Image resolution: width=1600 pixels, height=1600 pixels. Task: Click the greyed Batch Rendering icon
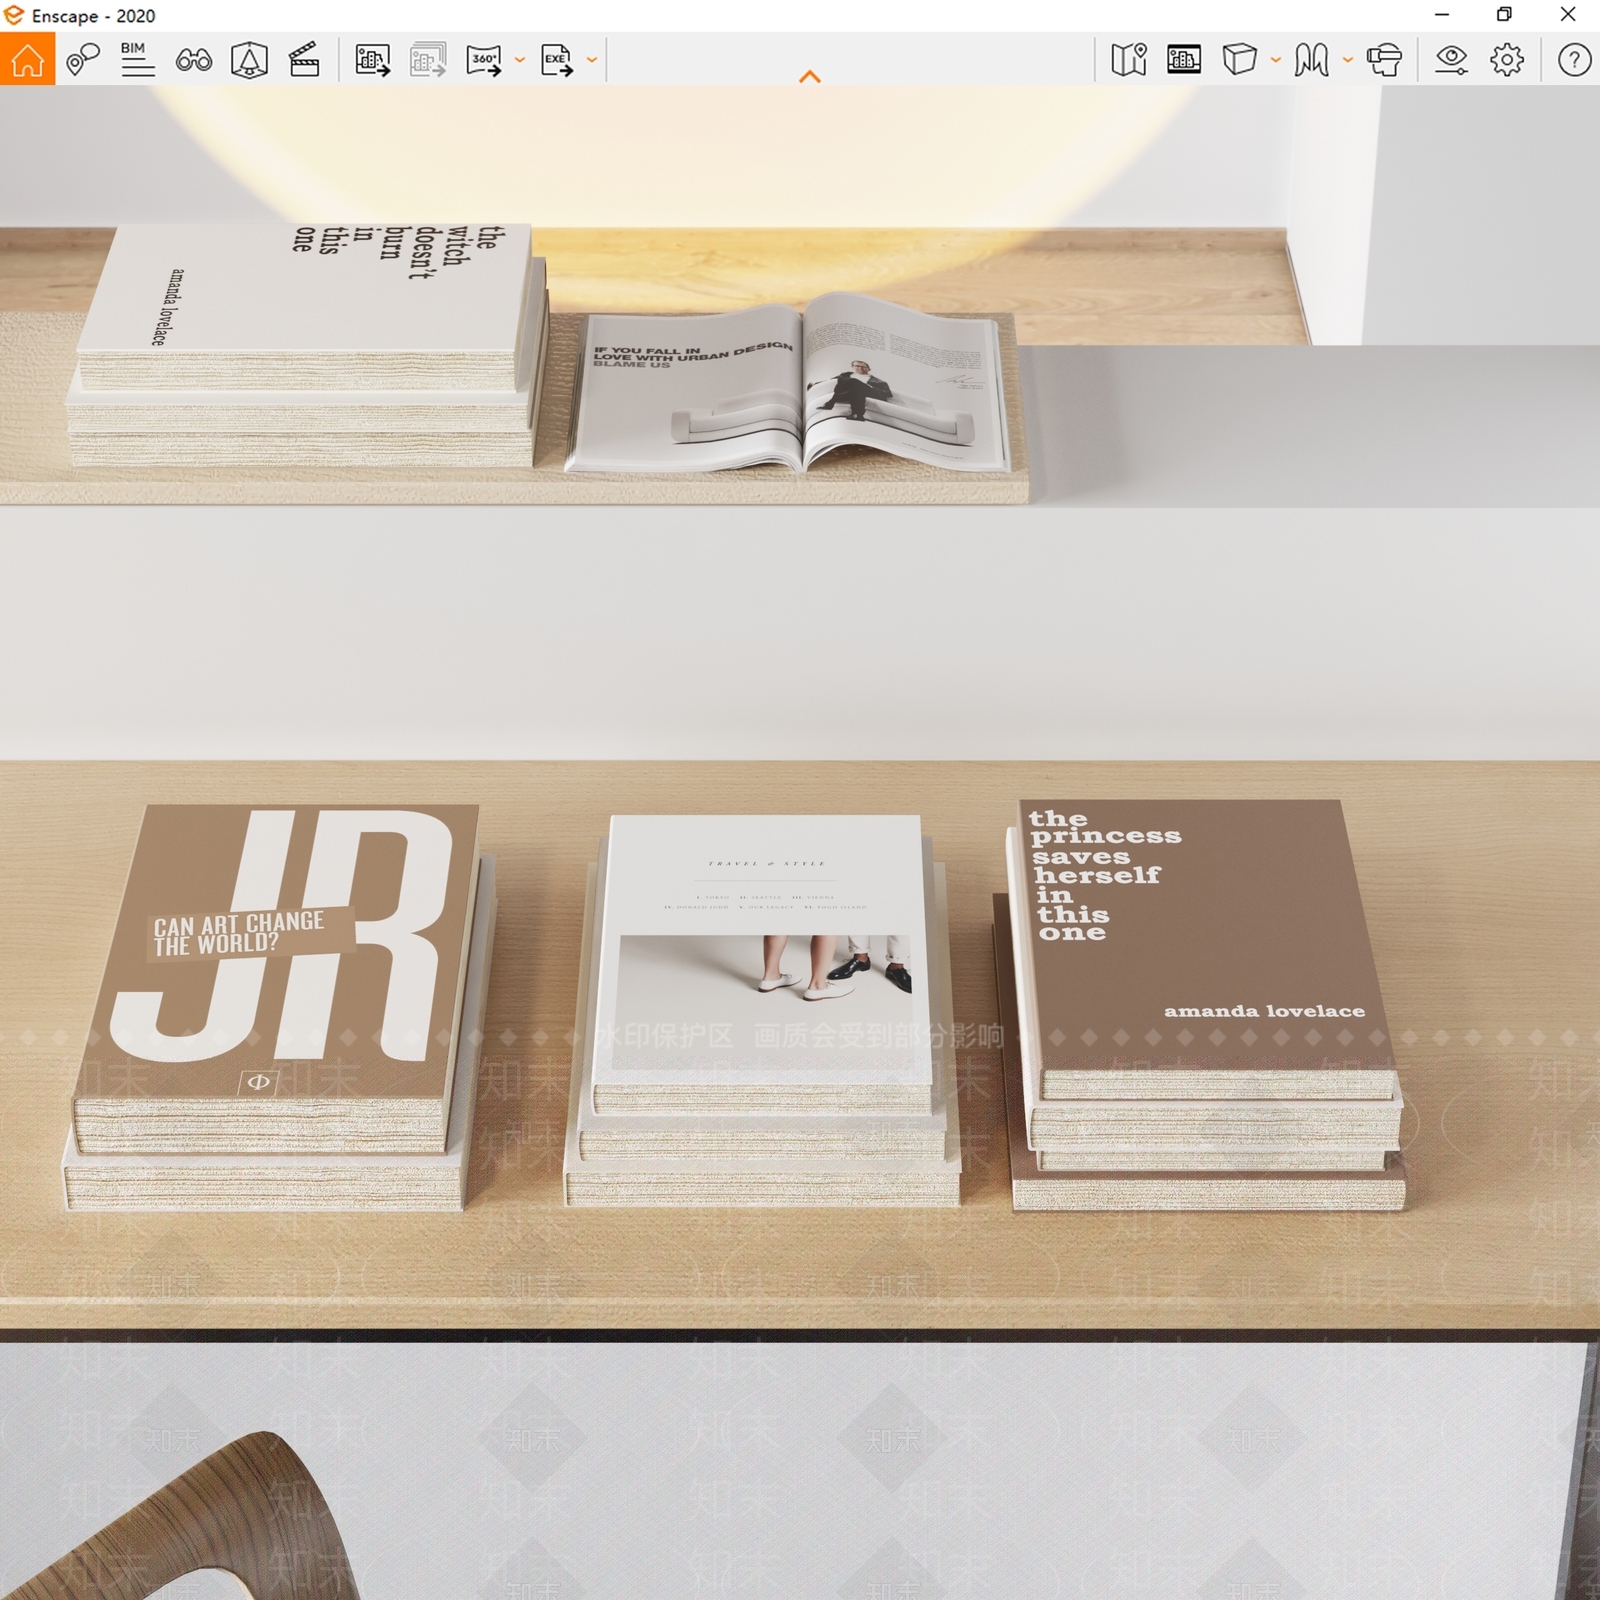click(428, 60)
